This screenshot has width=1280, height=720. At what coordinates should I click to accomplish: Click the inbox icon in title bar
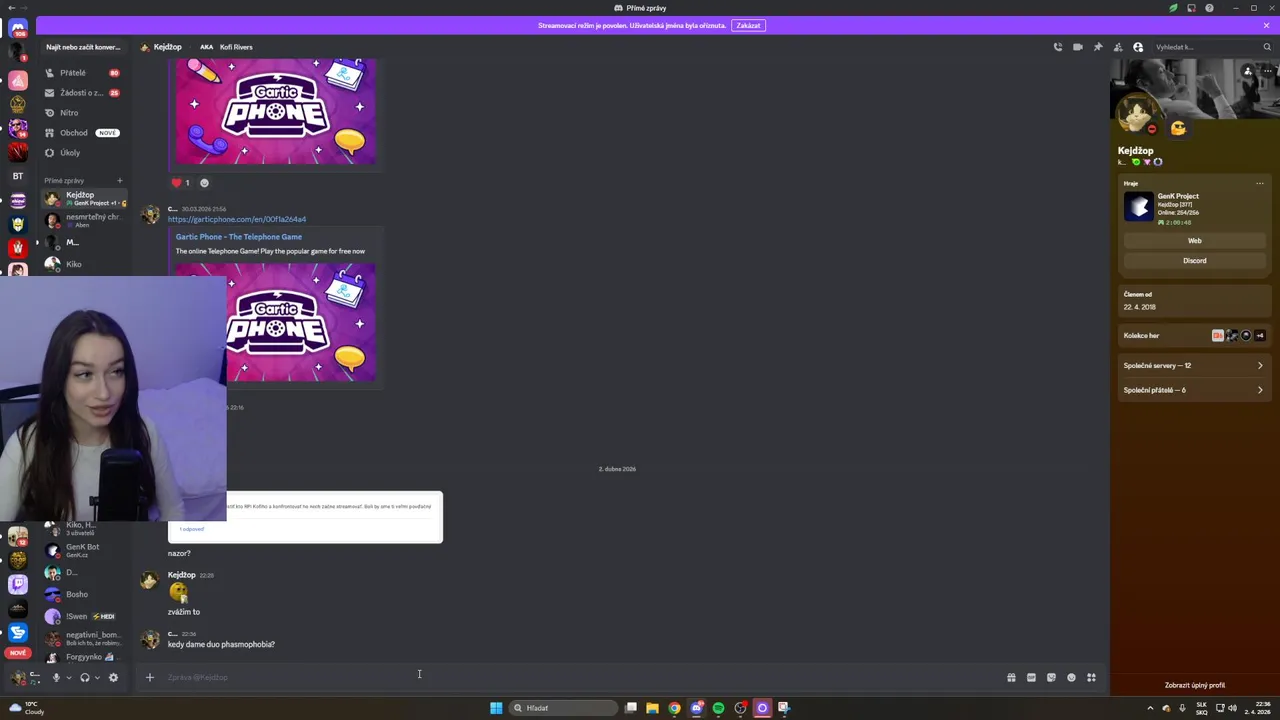click(1191, 8)
